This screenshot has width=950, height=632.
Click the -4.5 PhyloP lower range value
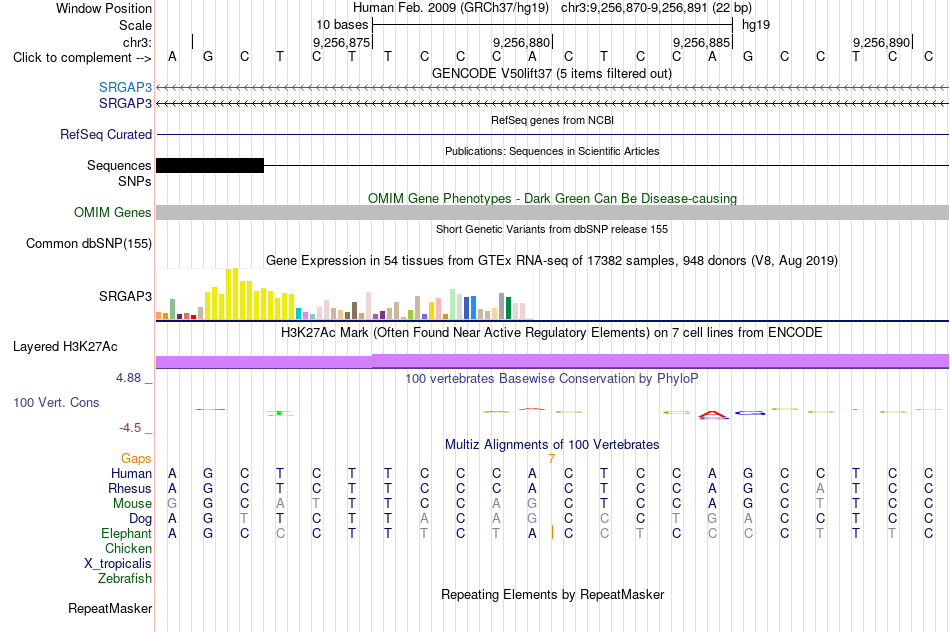click(130, 428)
